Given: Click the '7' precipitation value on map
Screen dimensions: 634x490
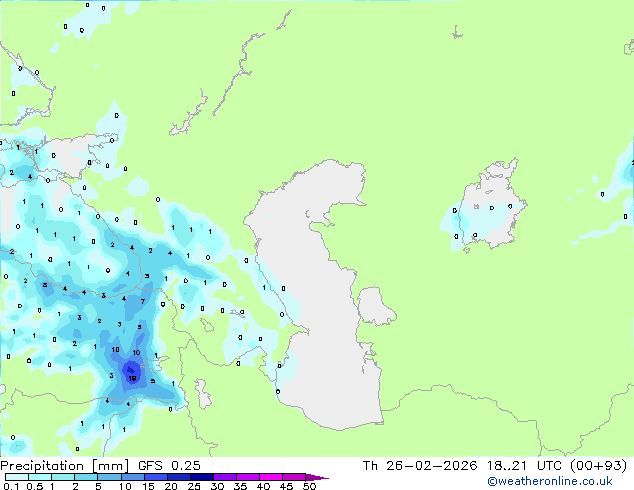Looking at the screenshot, I should tap(143, 302).
